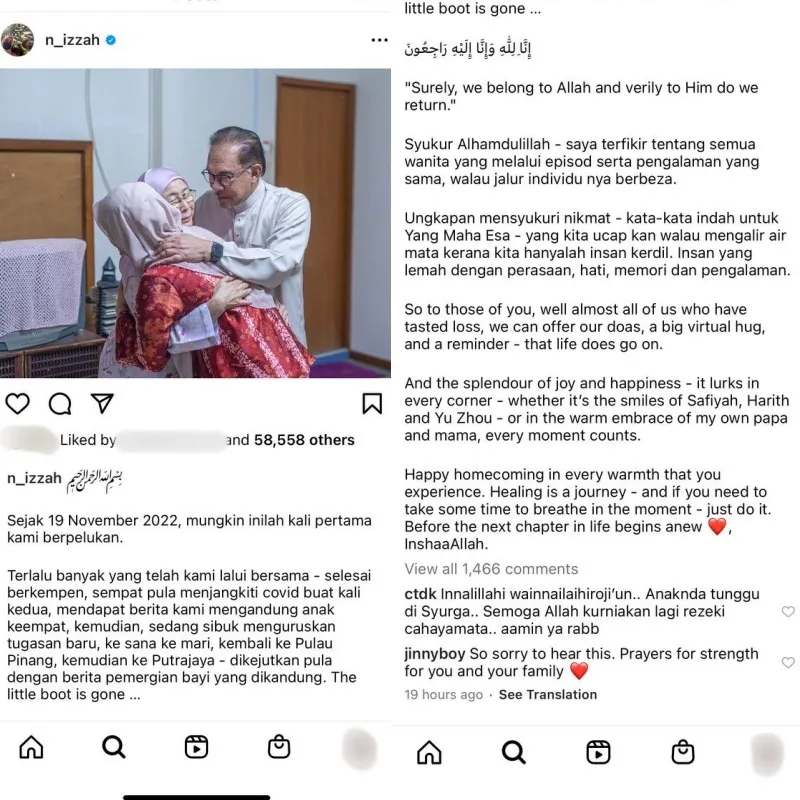Open Shop bag icon in left bottom bar

[x=279, y=746]
